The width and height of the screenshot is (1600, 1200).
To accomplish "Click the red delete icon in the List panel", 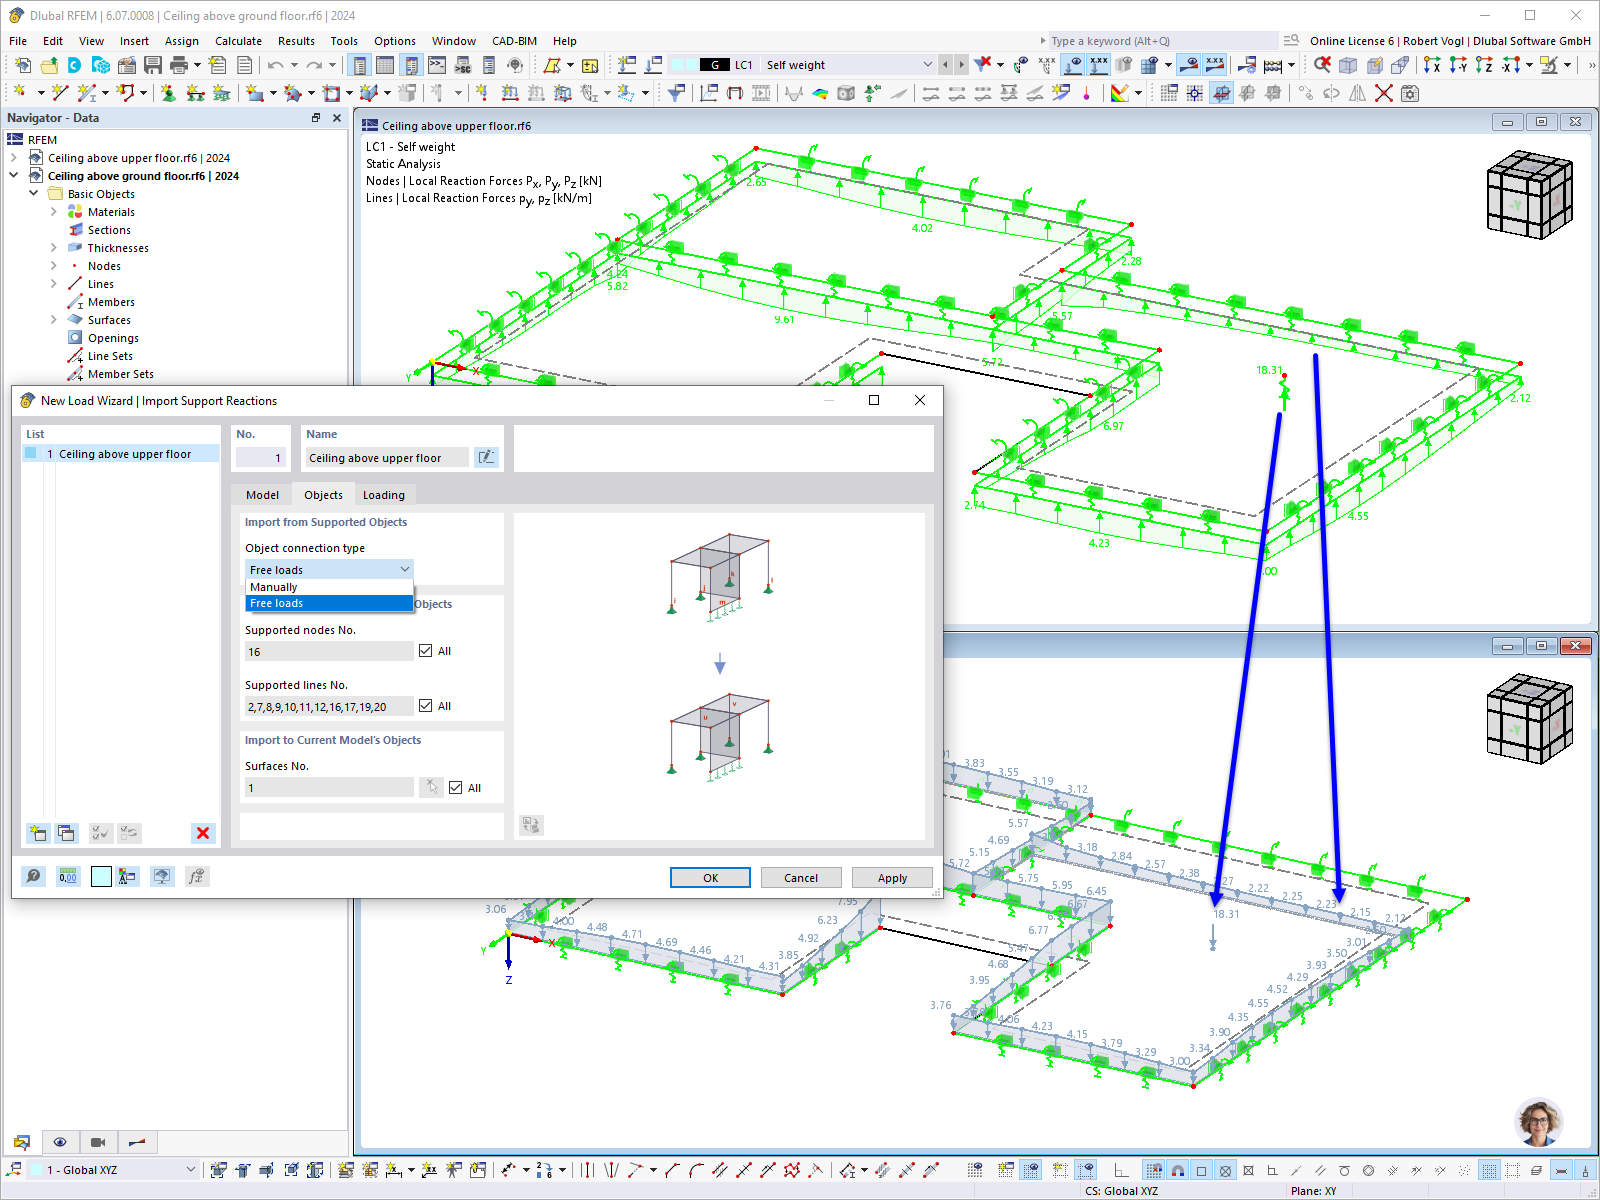I will pos(203,833).
